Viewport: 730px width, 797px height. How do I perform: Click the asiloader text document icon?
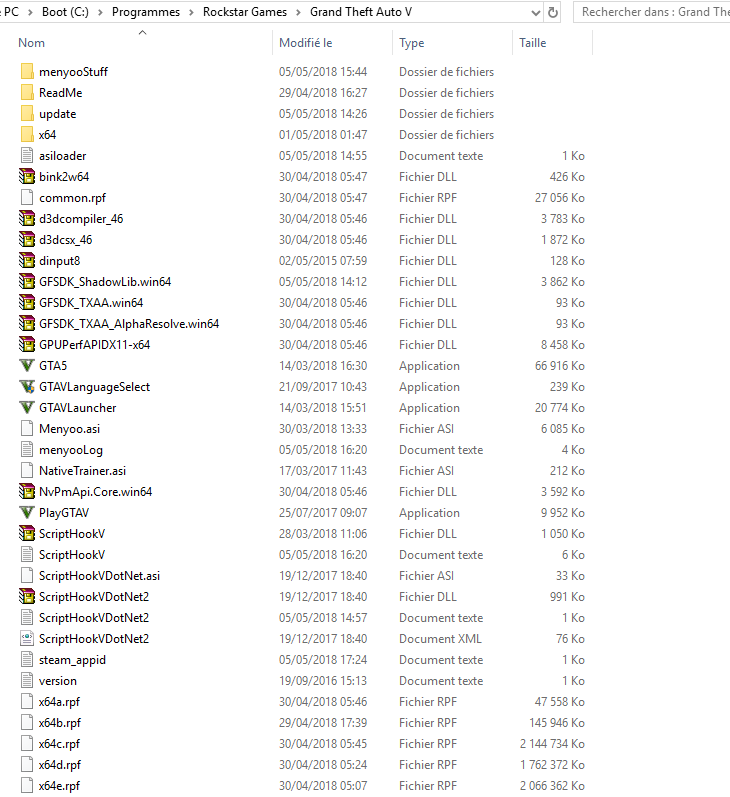tap(27, 156)
